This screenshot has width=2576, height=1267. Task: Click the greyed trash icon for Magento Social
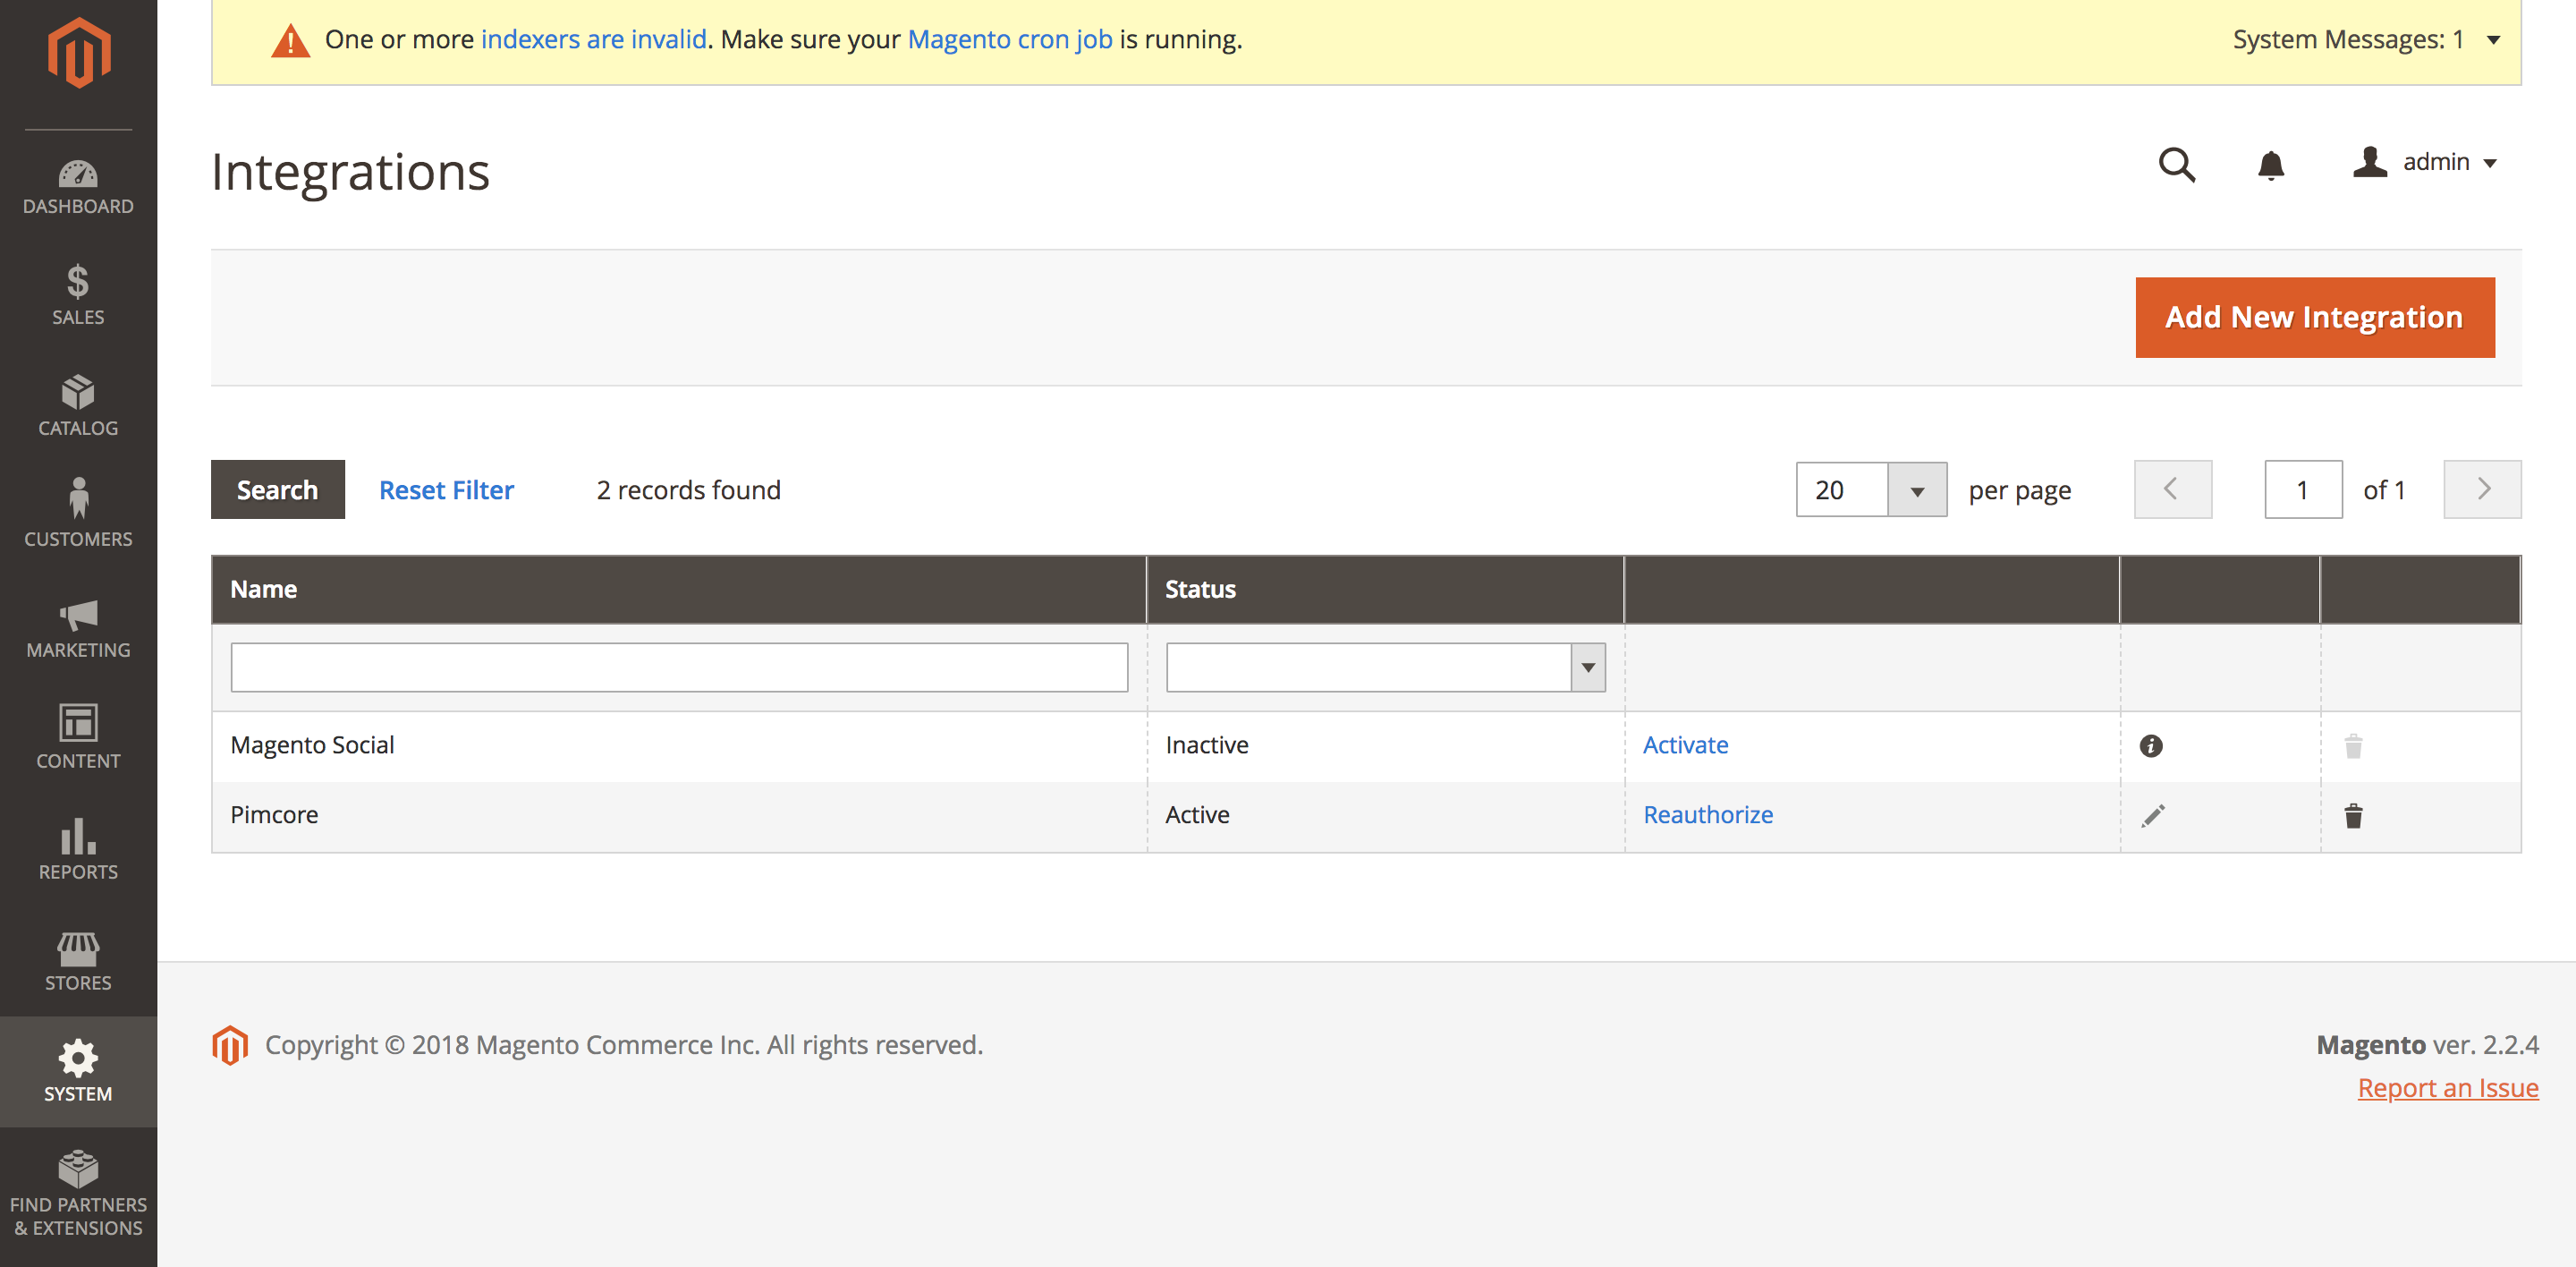(x=2354, y=746)
